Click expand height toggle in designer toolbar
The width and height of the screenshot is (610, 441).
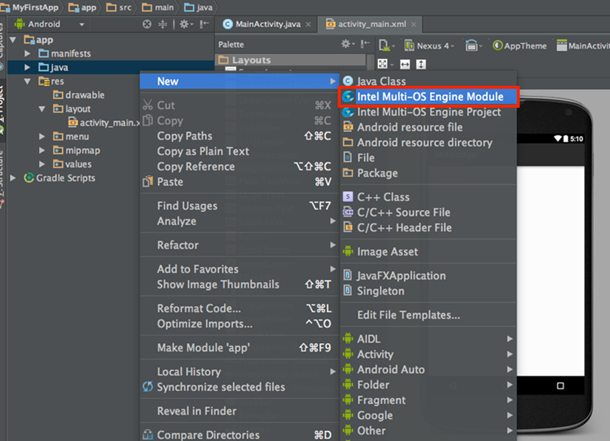point(421,64)
